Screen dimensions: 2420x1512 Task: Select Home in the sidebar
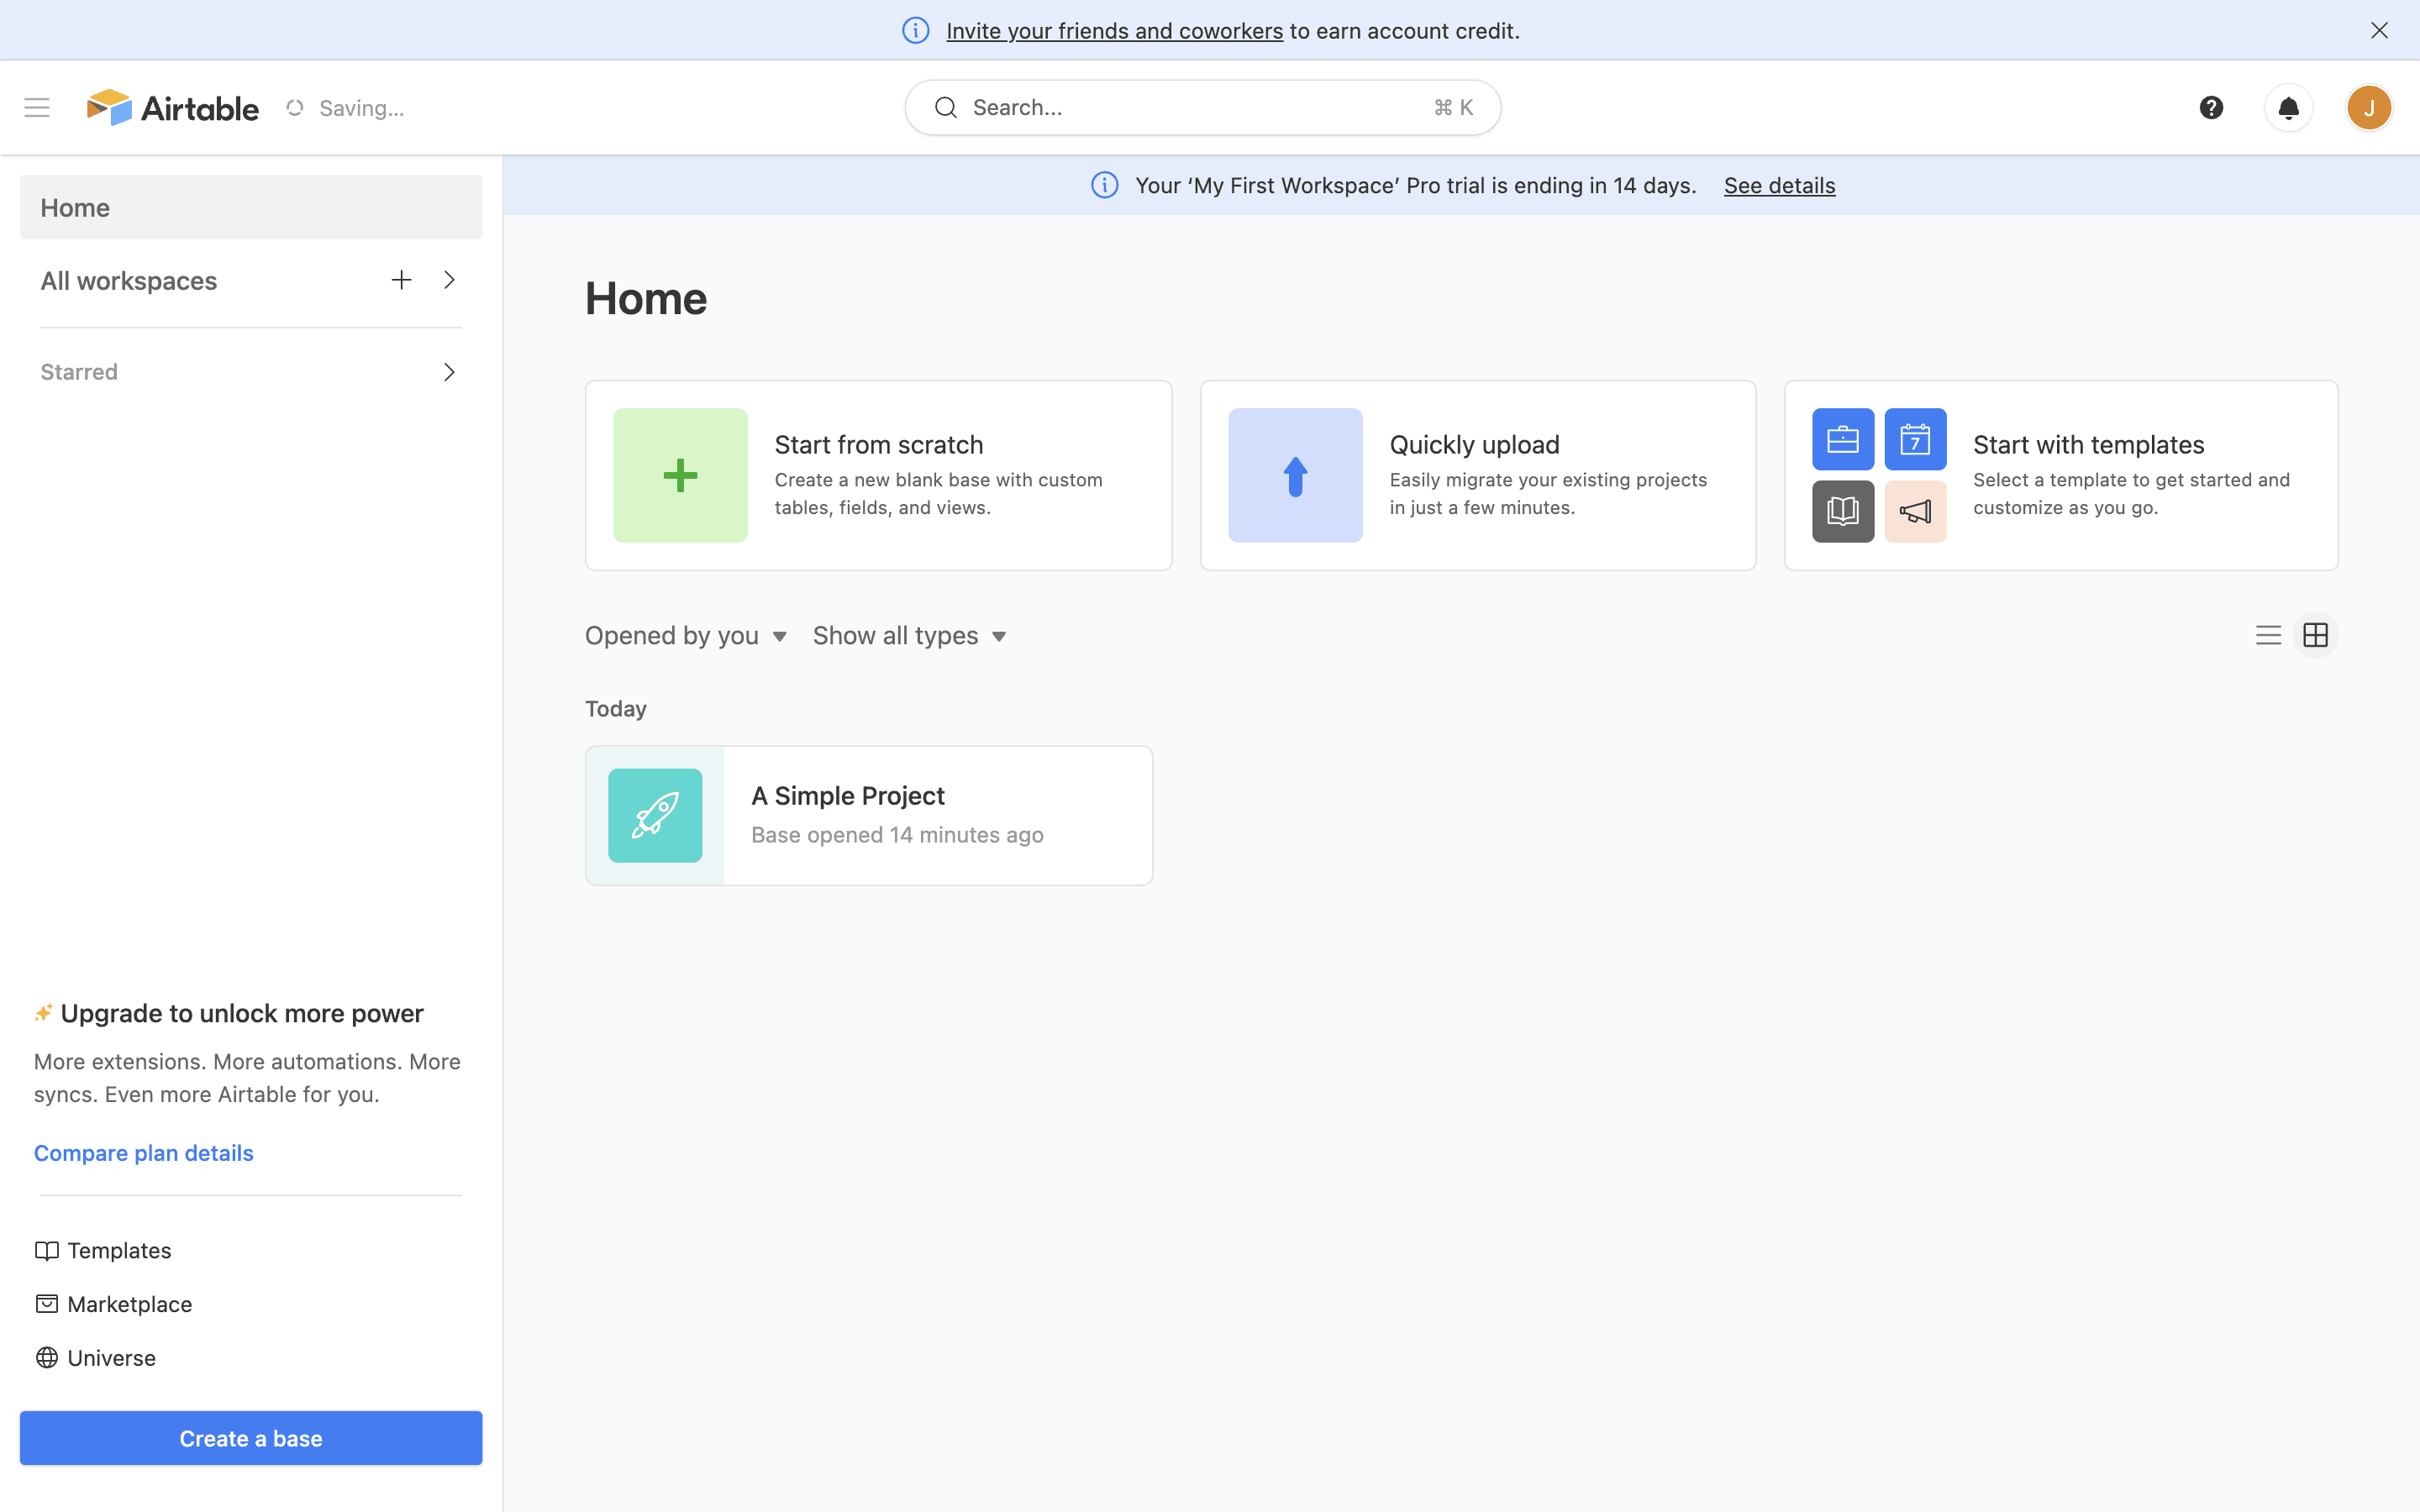click(250, 207)
